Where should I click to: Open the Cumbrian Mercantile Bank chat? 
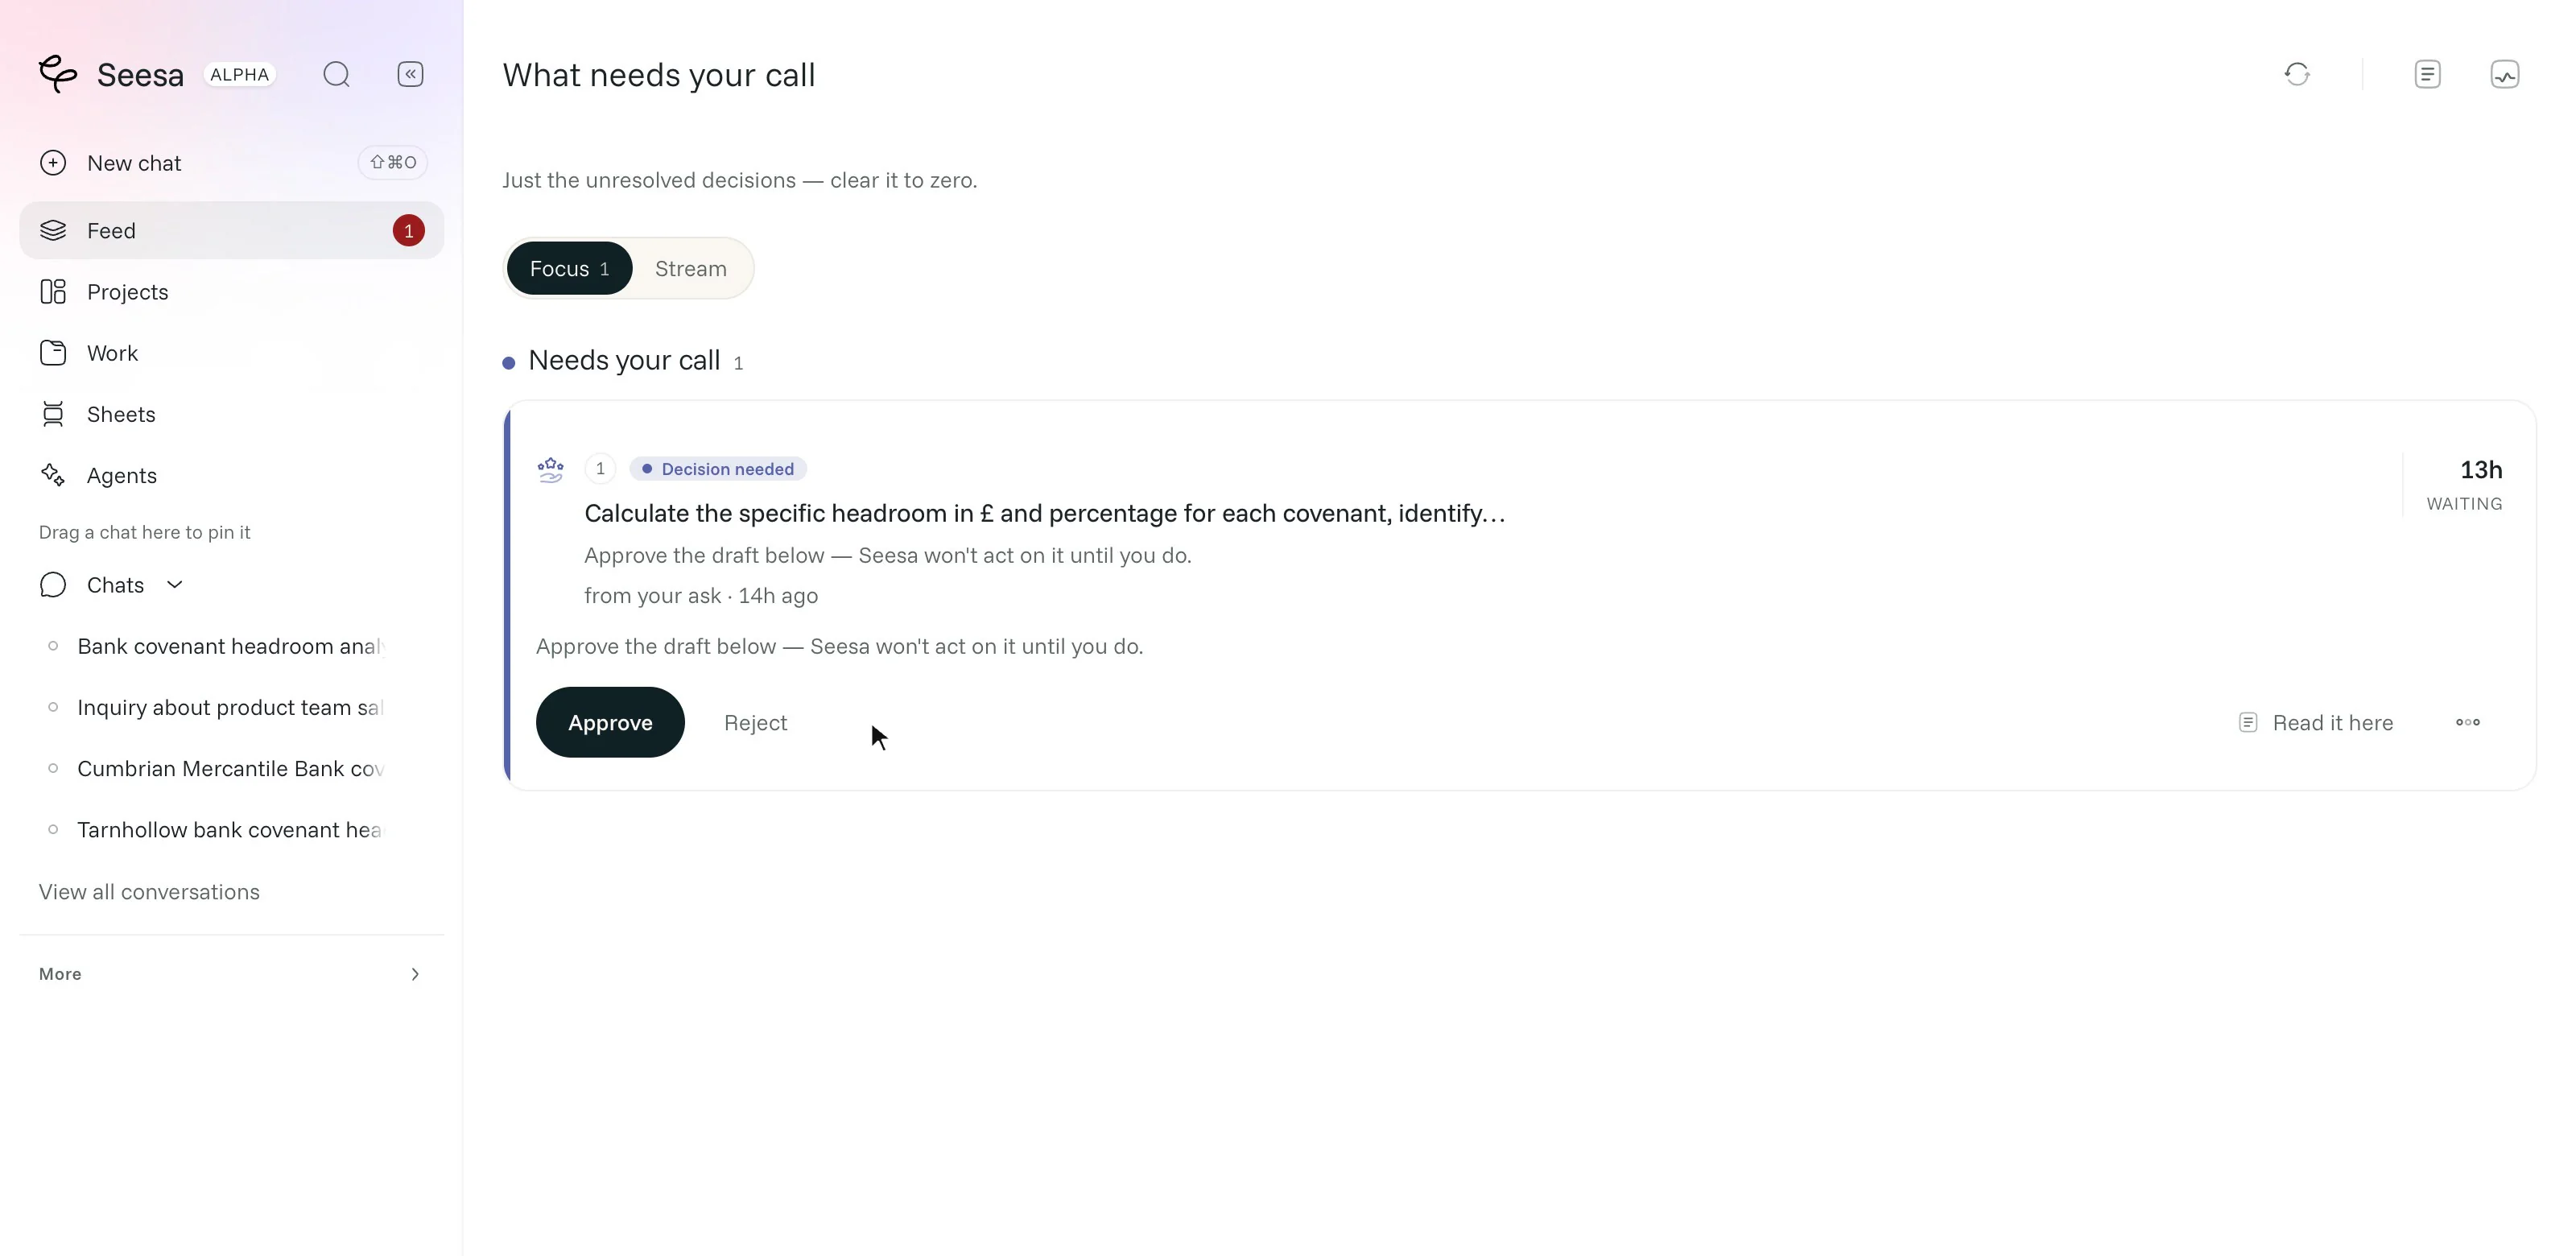coord(230,768)
